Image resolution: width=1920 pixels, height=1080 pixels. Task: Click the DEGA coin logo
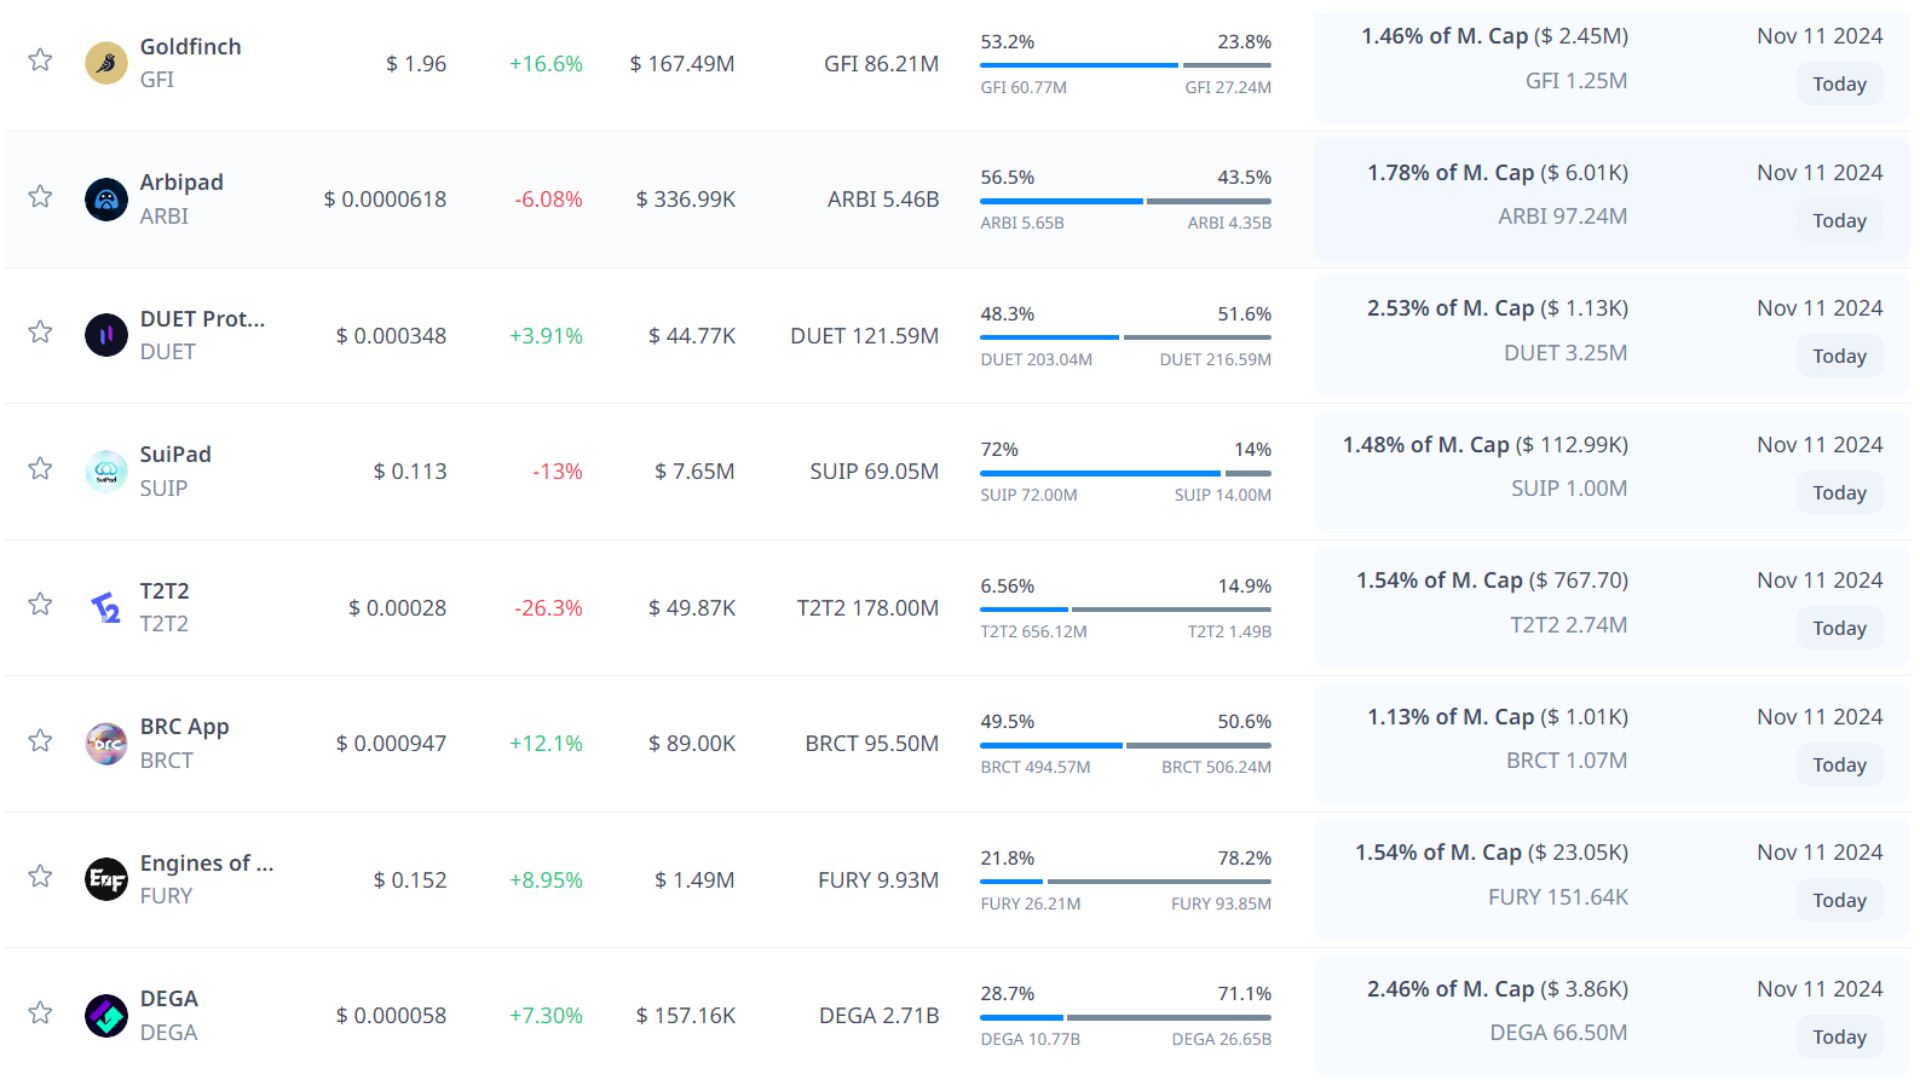tap(106, 1015)
